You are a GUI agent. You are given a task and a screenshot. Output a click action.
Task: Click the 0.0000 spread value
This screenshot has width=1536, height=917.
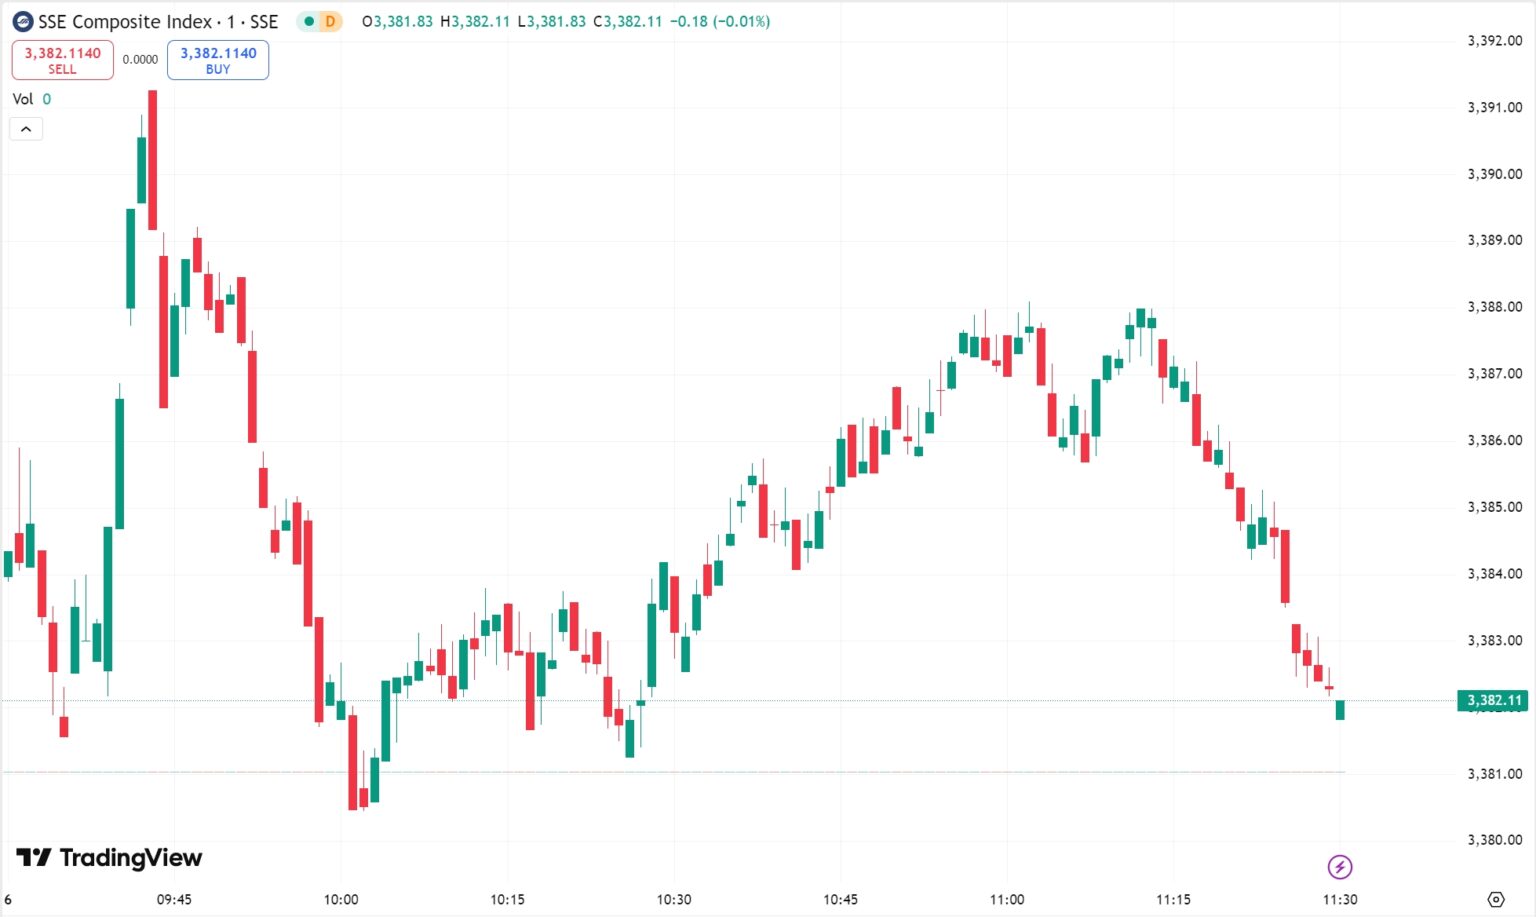point(140,60)
